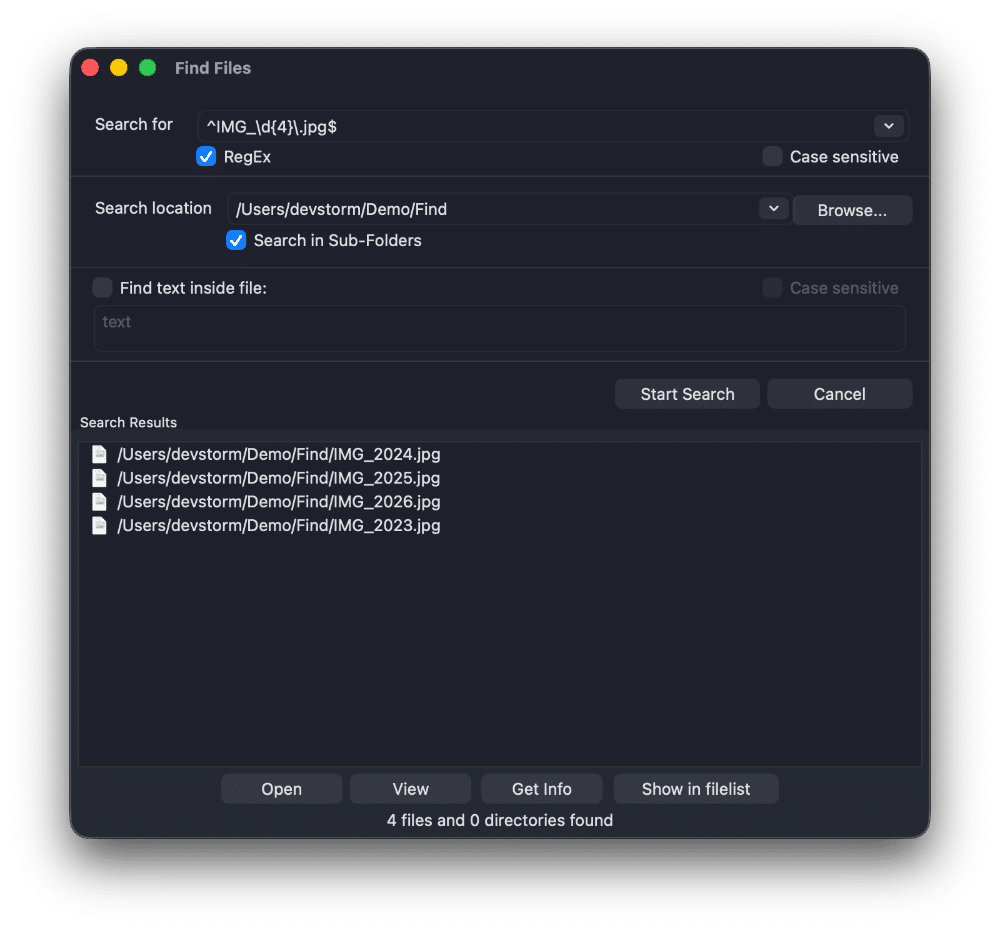
Task: Click the file icon beside IMG_2025.jpg
Action: (x=99, y=477)
